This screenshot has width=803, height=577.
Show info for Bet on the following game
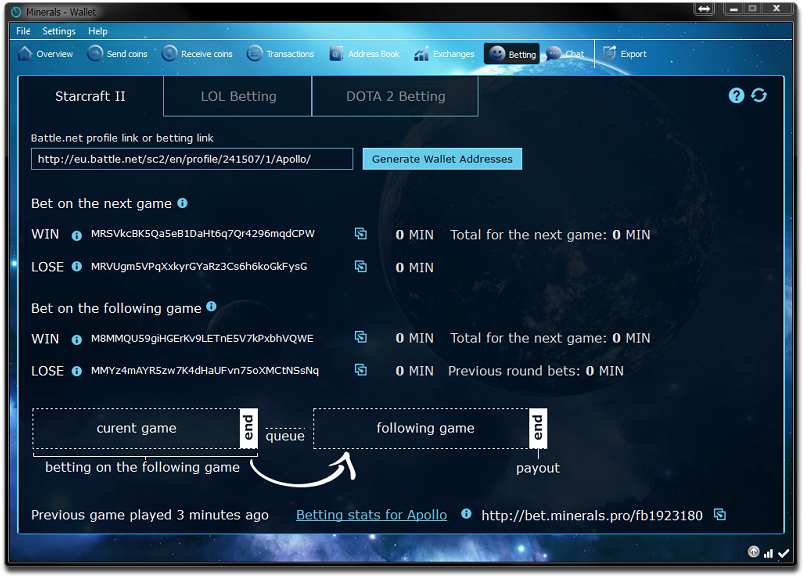(x=211, y=307)
